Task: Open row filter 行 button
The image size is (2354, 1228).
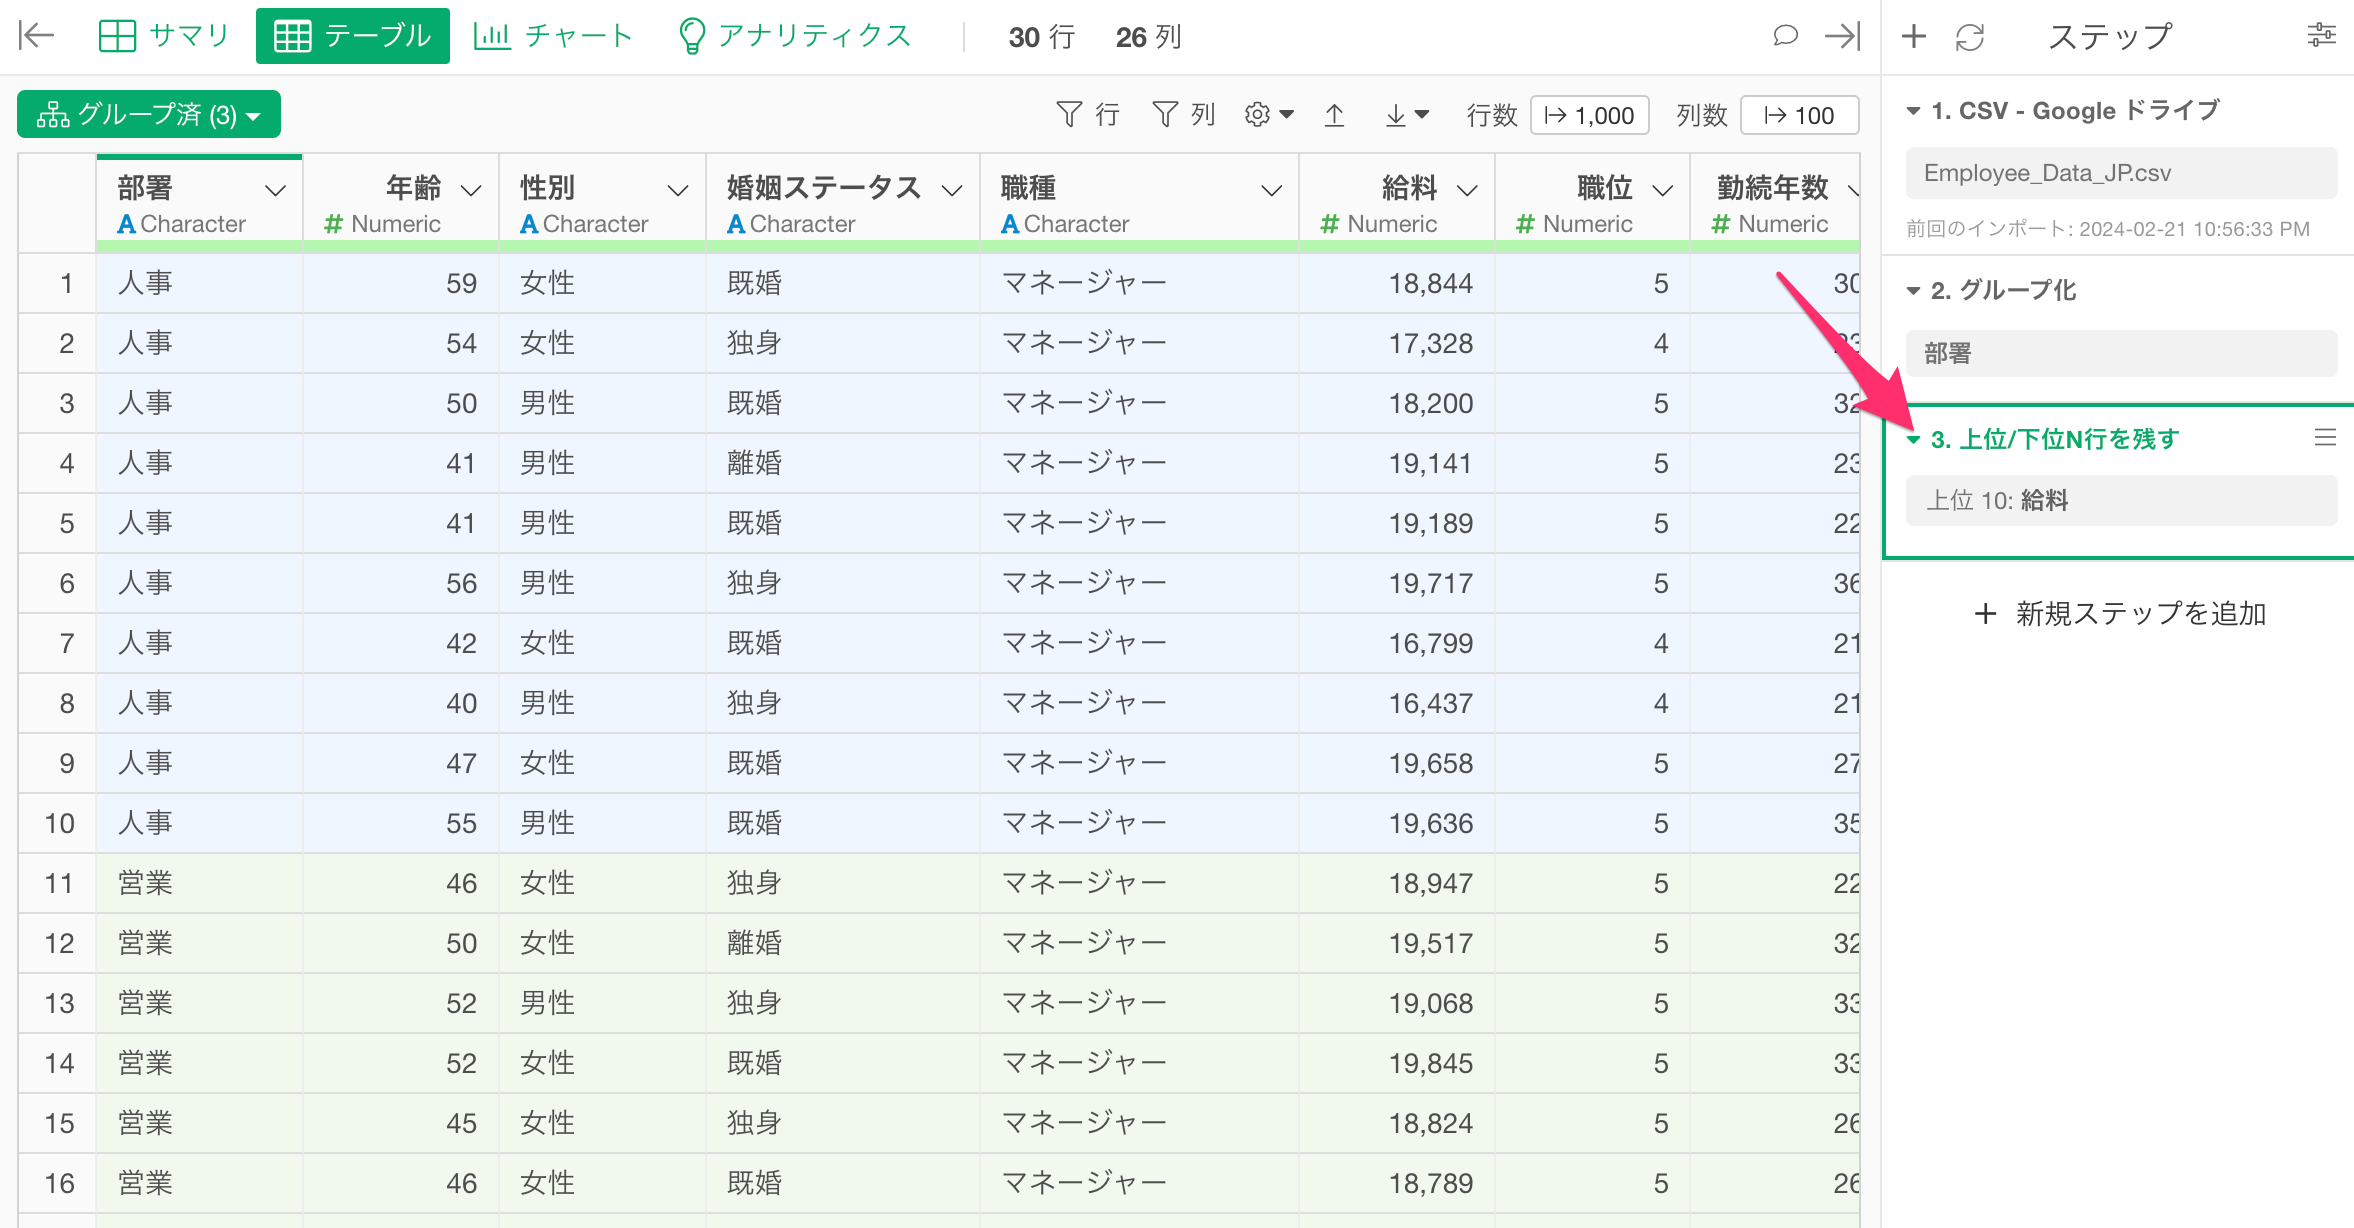Action: (1088, 115)
